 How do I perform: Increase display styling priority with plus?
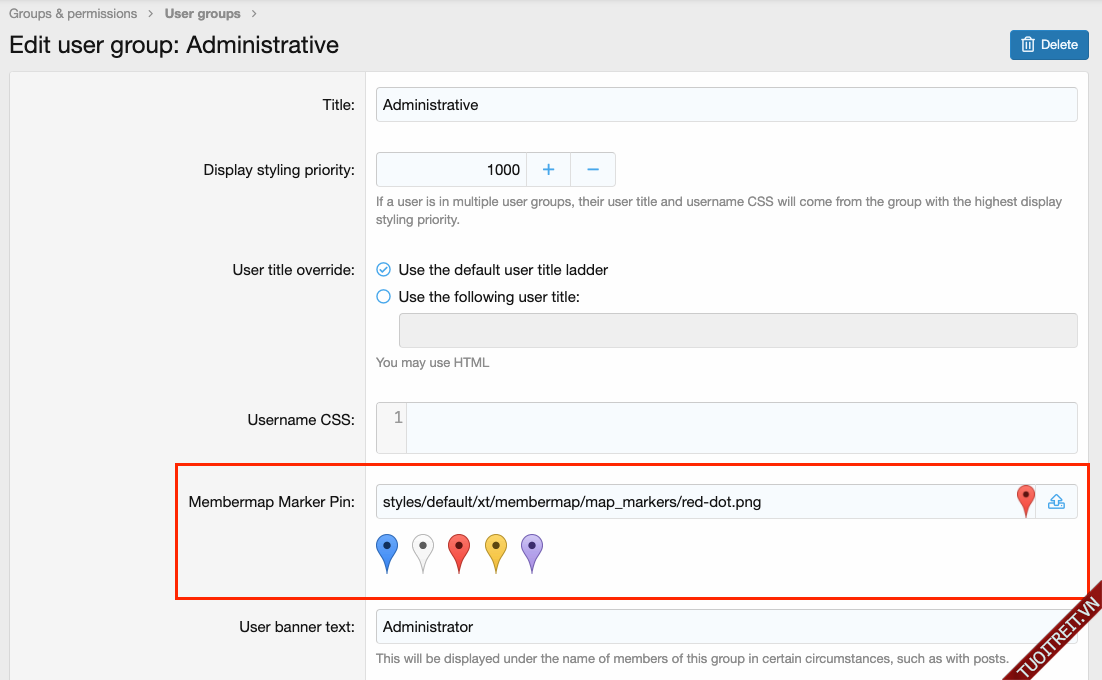point(548,170)
